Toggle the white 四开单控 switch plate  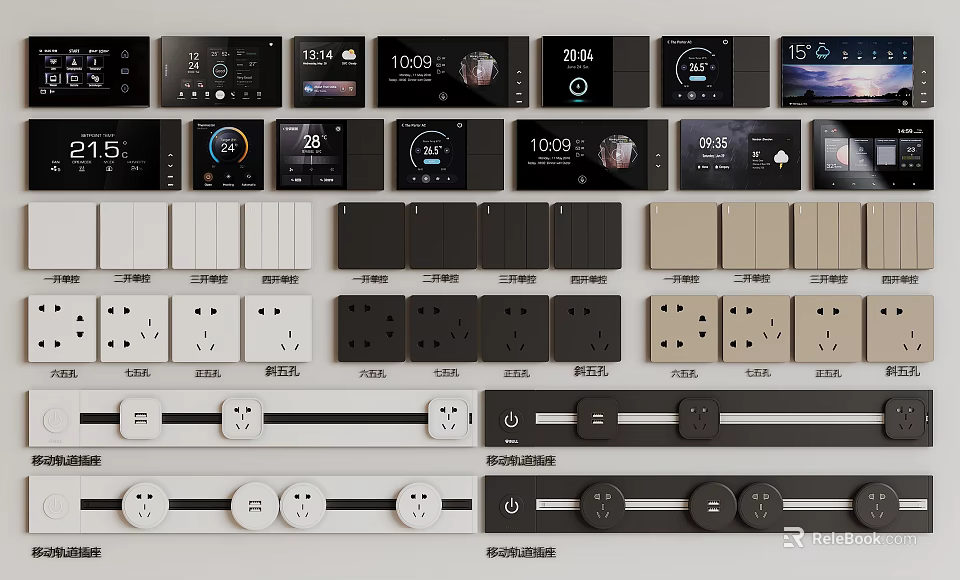(278, 236)
